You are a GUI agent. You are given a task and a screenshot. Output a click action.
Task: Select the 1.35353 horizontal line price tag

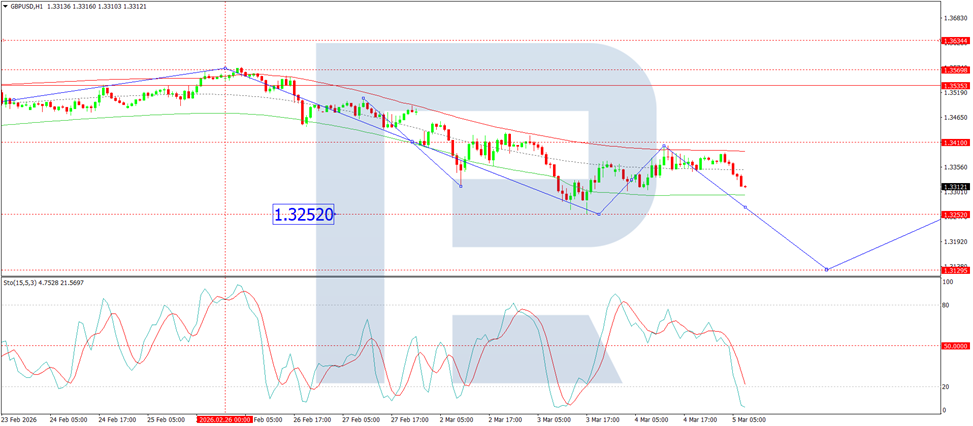click(x=956, y=85)
